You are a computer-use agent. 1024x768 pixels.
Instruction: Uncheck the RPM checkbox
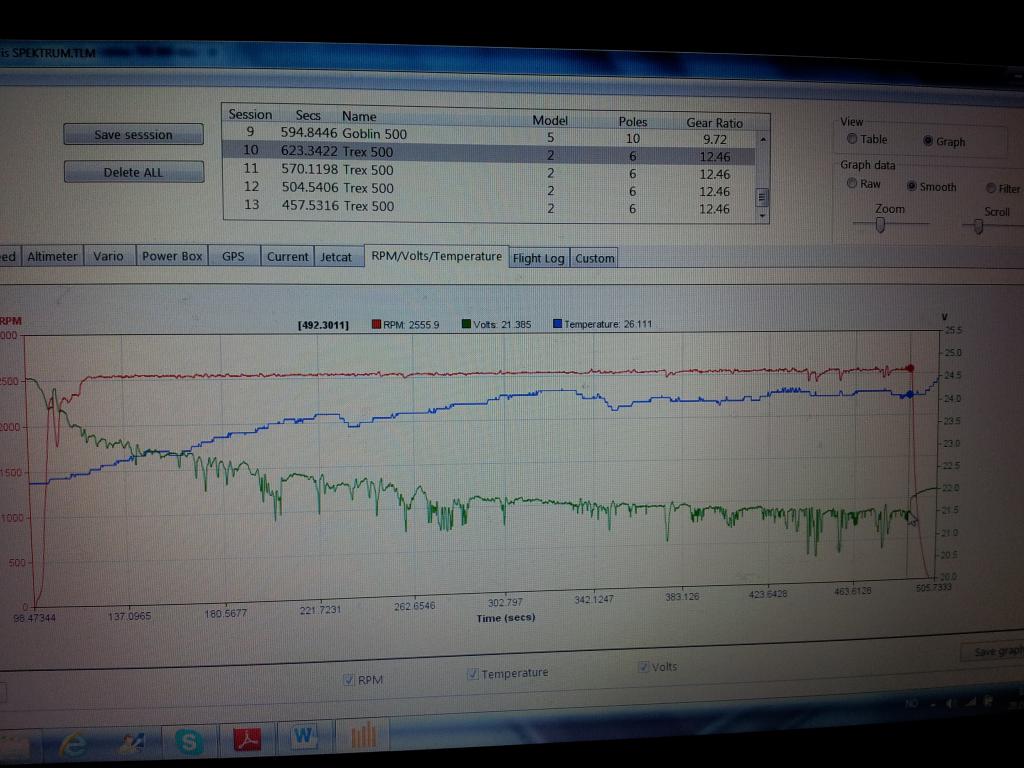click(x=348, y=680)
